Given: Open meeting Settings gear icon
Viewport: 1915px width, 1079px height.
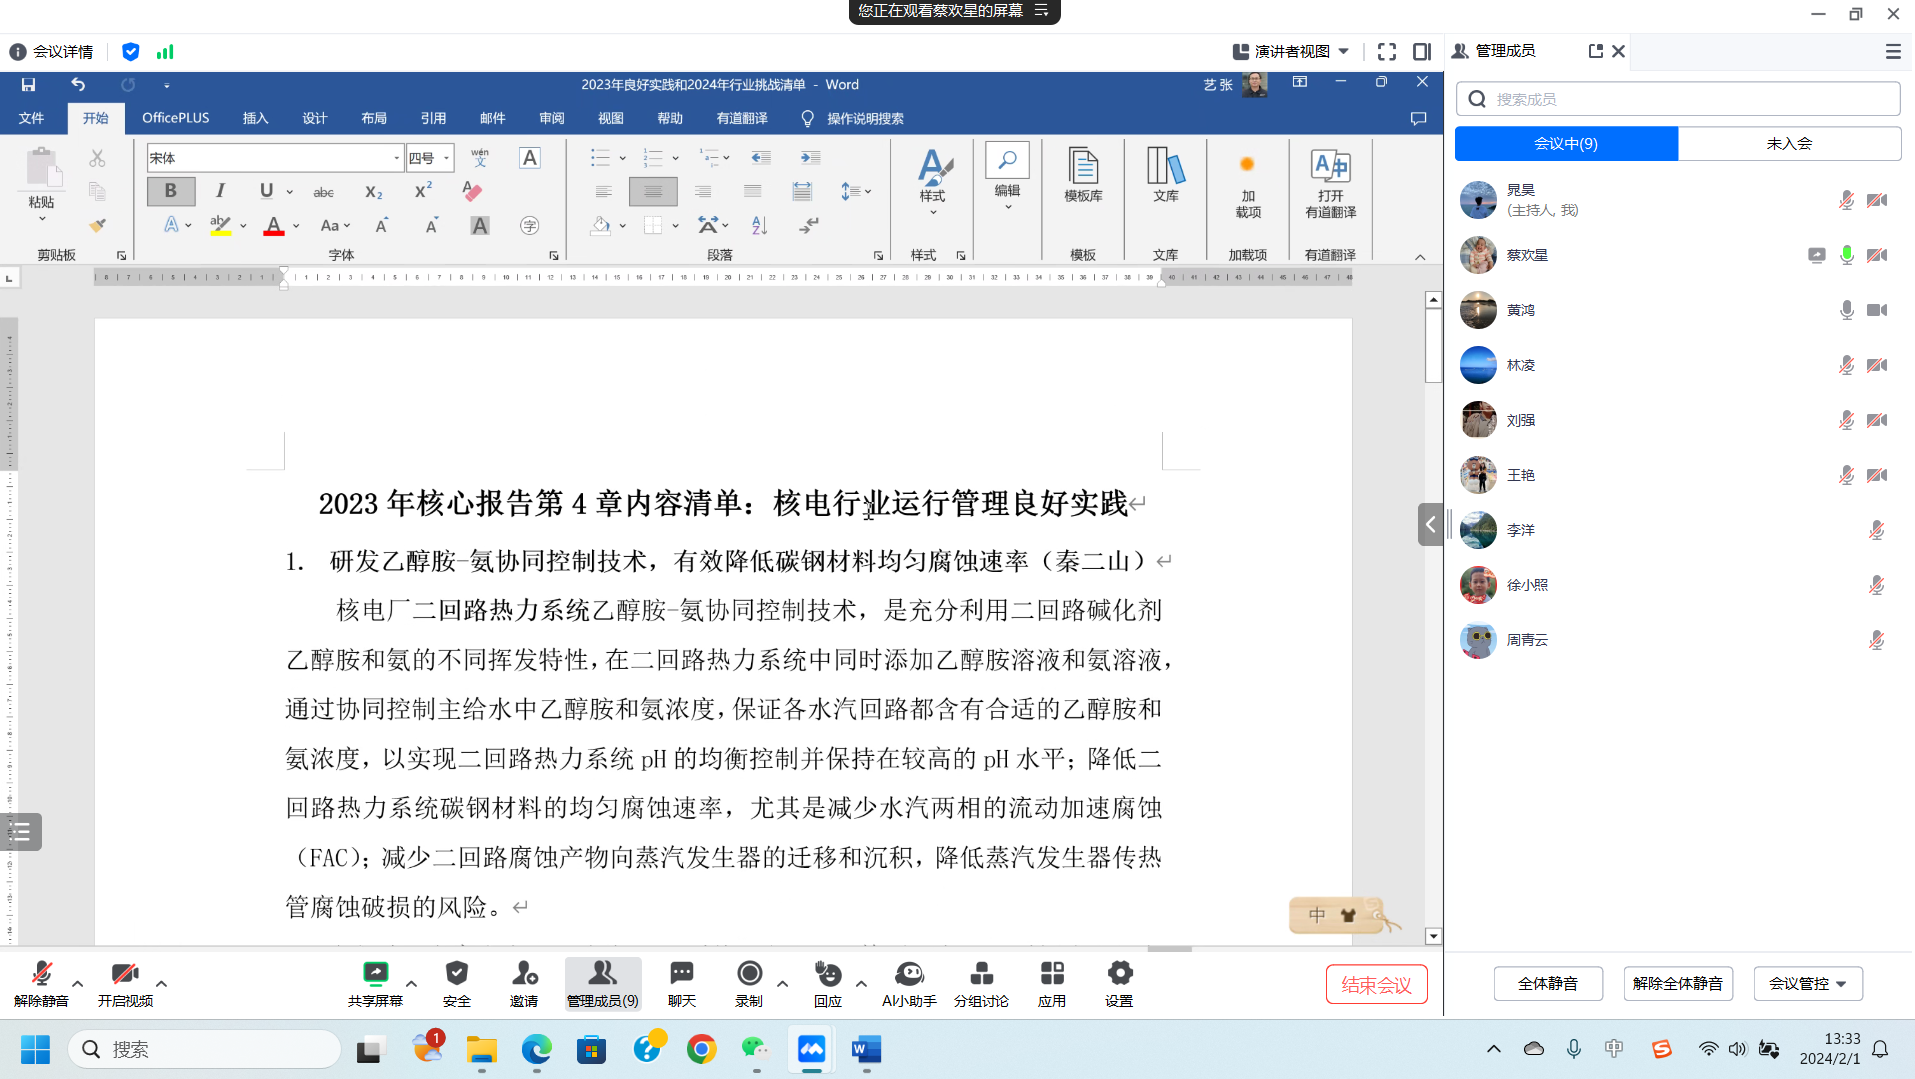Looking at the screenshot, I should tap(1119, 973).
